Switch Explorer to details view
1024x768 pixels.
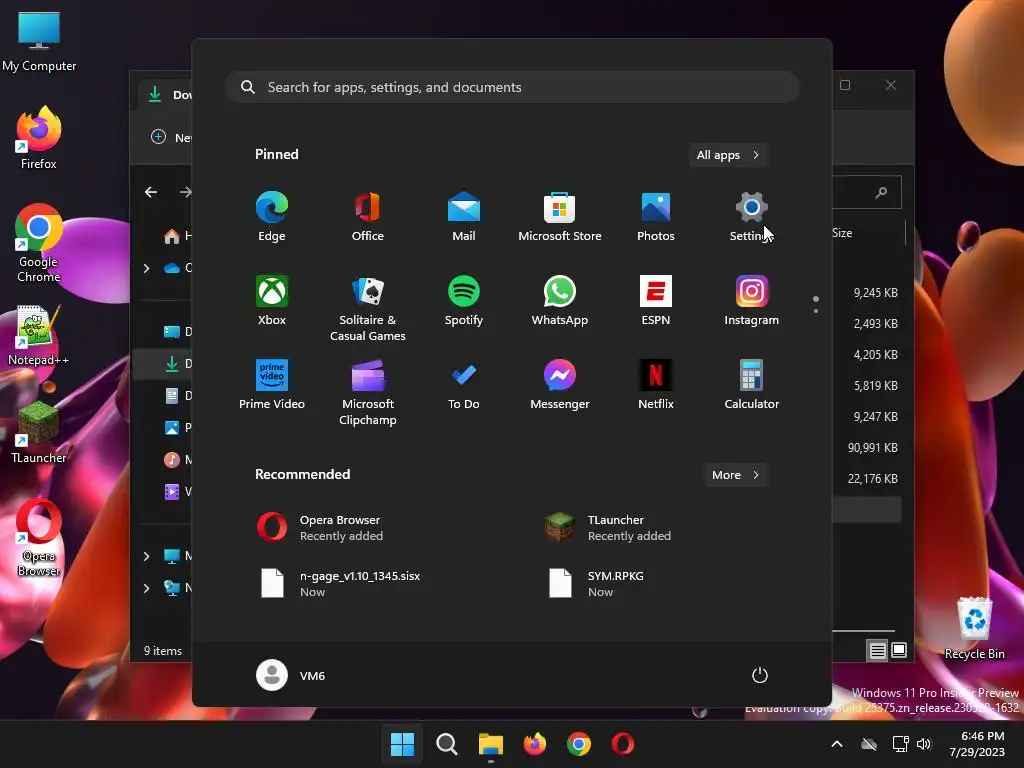click(x=877, y=650)
